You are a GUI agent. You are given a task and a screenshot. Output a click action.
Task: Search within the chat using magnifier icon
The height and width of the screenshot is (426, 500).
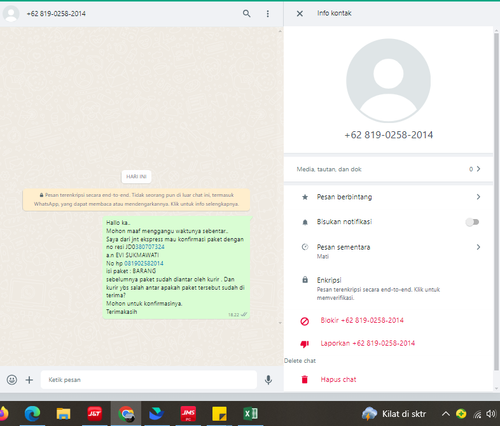pos(246,14)
